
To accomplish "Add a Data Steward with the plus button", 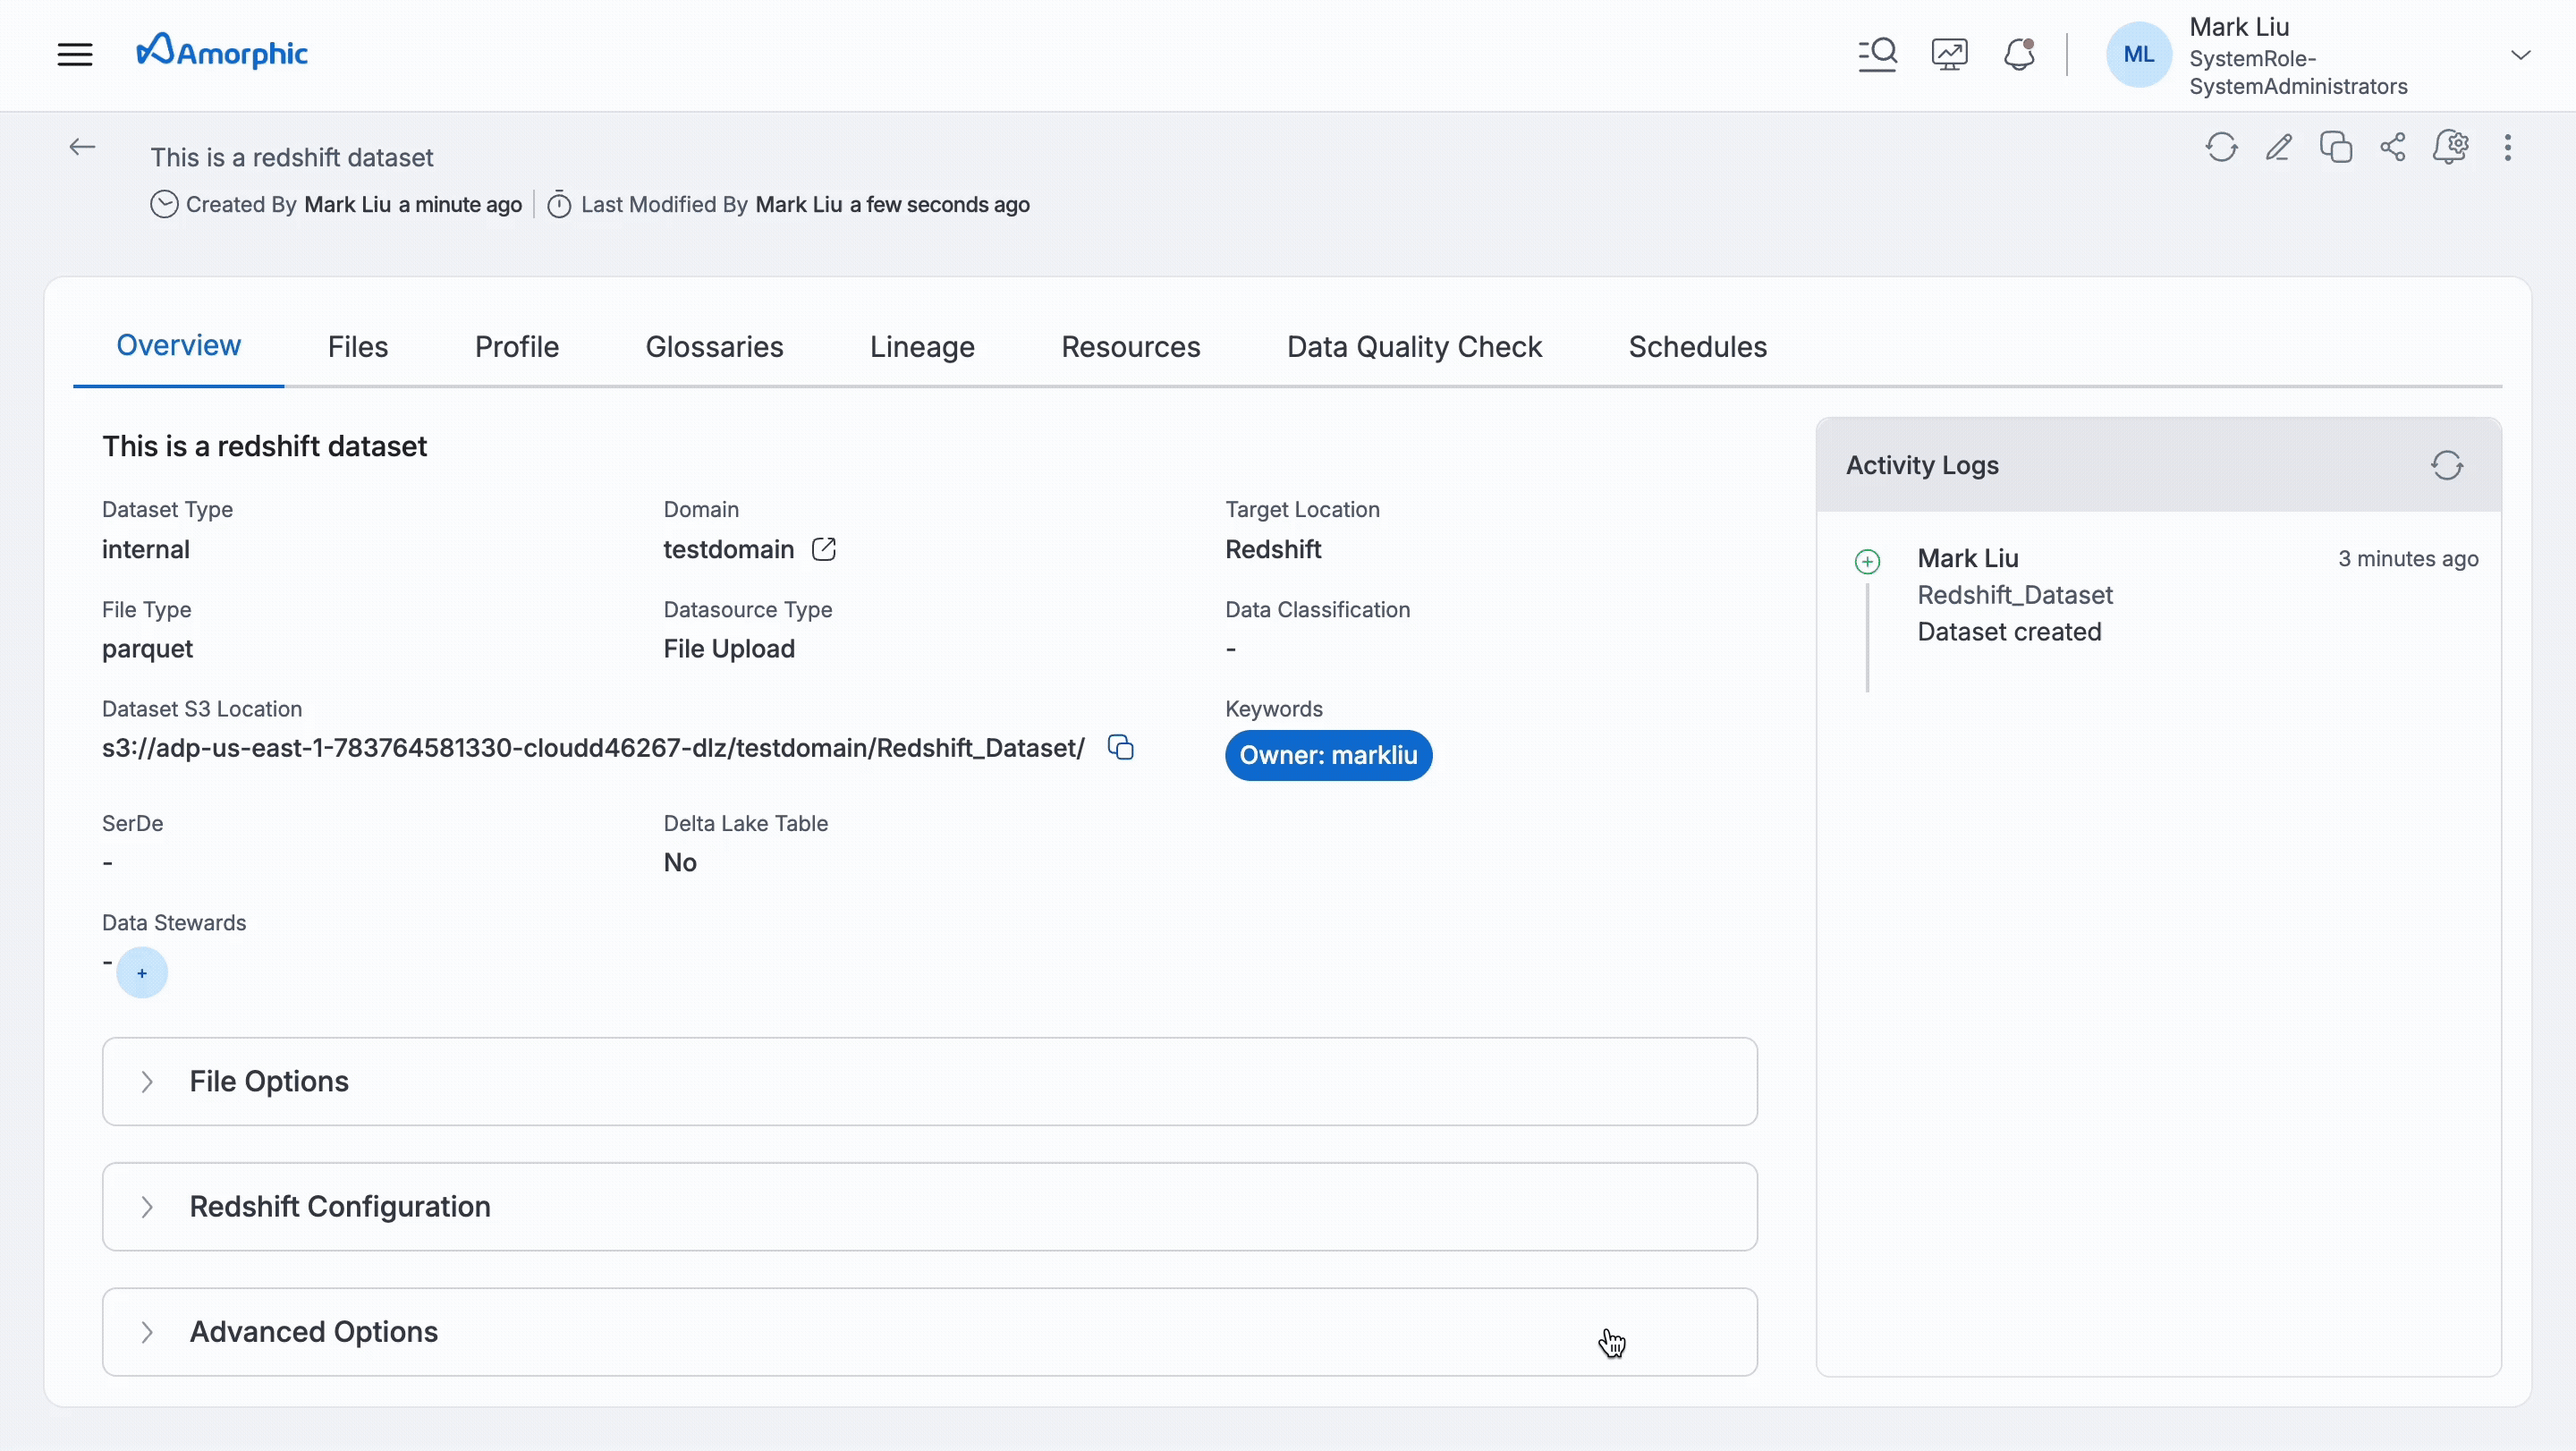I will [142, 972].
